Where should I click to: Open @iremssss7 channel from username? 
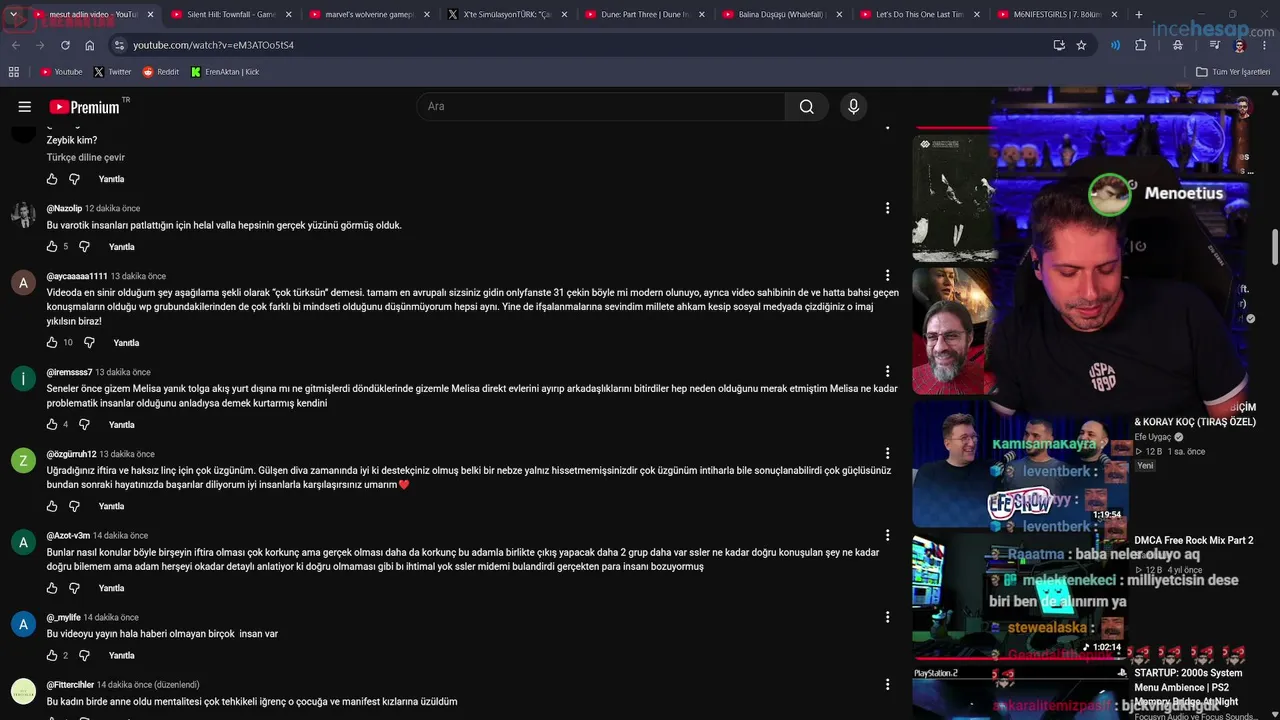pos(69,372)
